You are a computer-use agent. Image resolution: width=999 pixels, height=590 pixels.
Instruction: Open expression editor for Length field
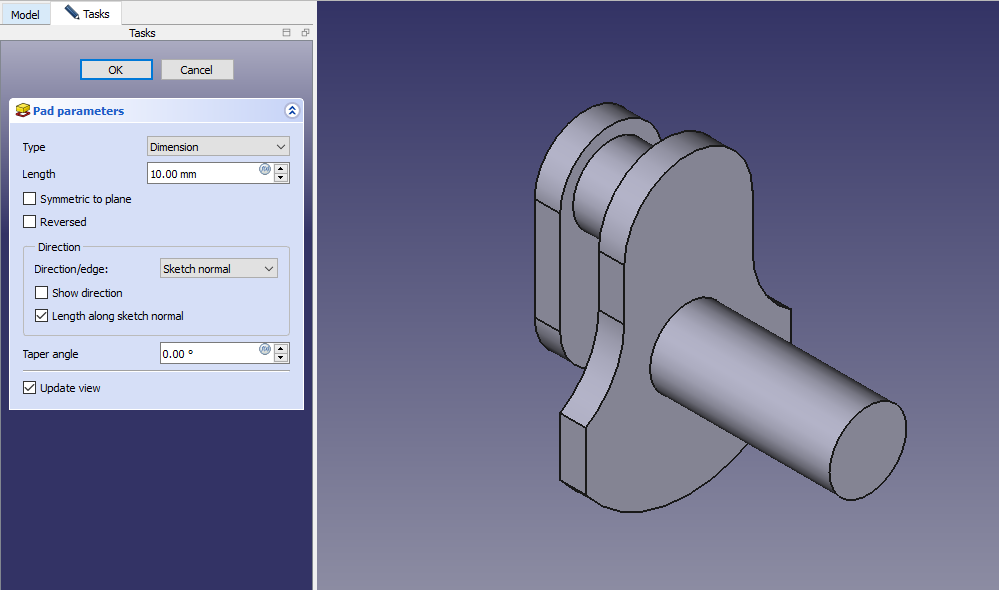(x=265, y=169)
